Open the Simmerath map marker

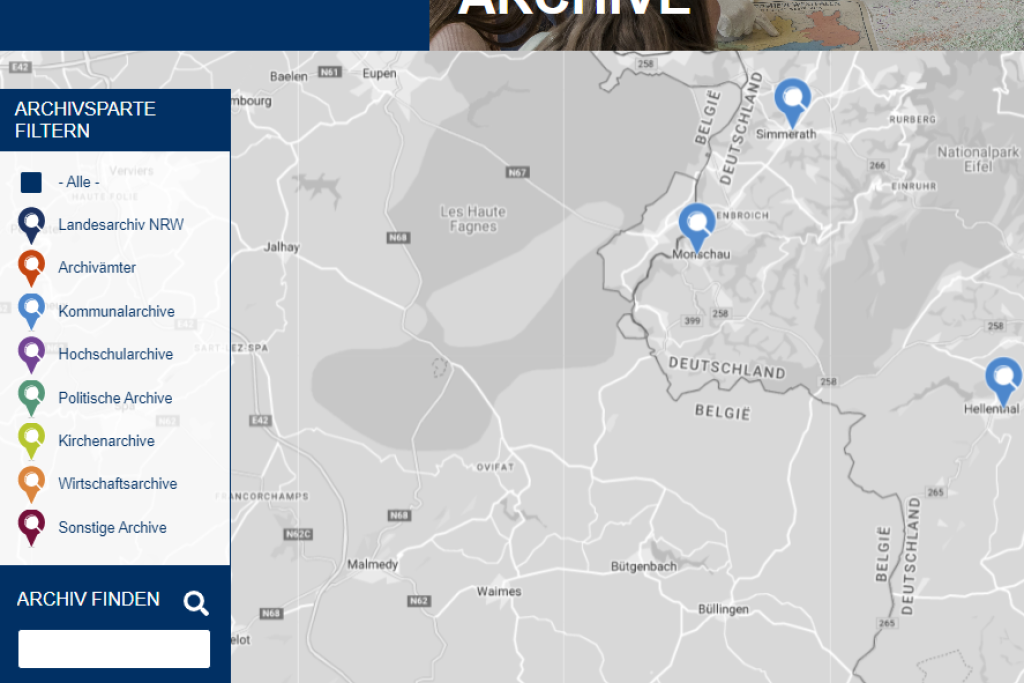(x=792, y=103)
